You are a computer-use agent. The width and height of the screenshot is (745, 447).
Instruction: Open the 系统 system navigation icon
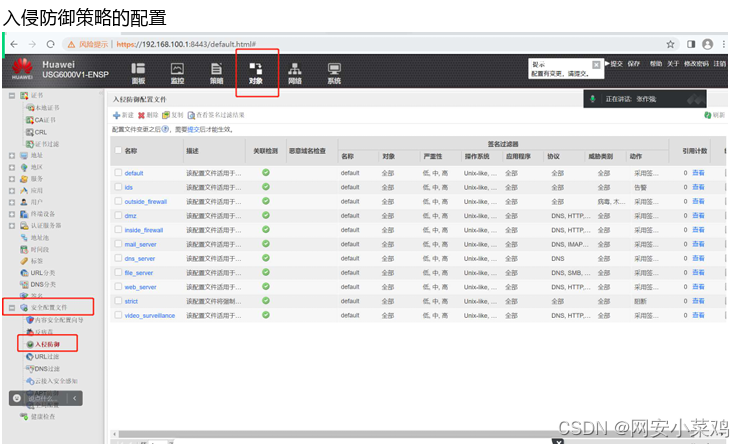click(334, 73)
